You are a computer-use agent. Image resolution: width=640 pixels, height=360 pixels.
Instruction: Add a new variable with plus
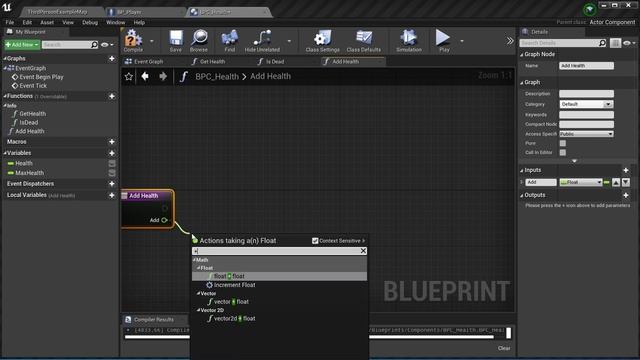pyautogui.click(x=111, y=153)
